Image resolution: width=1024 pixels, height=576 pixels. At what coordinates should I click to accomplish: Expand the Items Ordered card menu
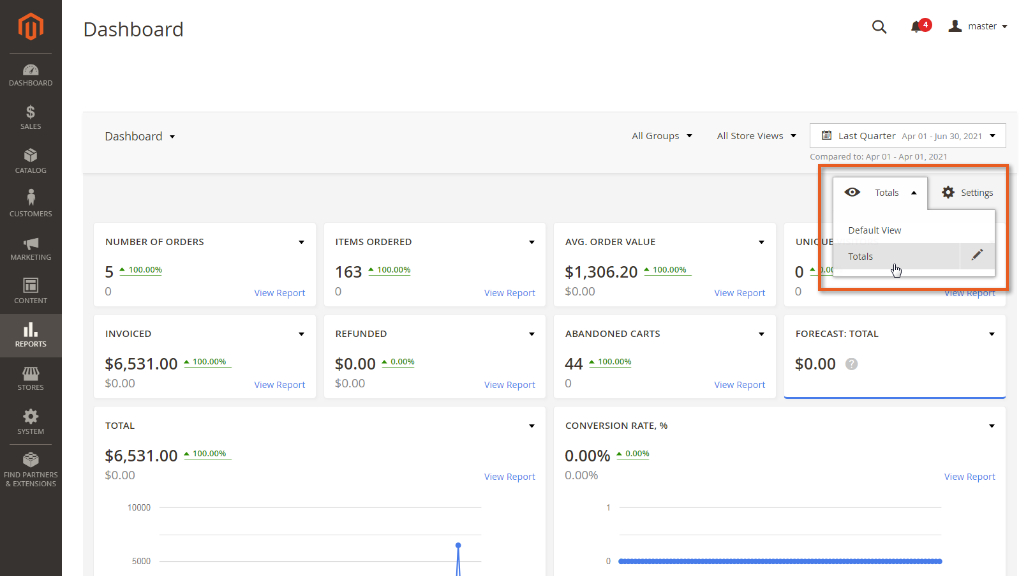pos(532,242)
